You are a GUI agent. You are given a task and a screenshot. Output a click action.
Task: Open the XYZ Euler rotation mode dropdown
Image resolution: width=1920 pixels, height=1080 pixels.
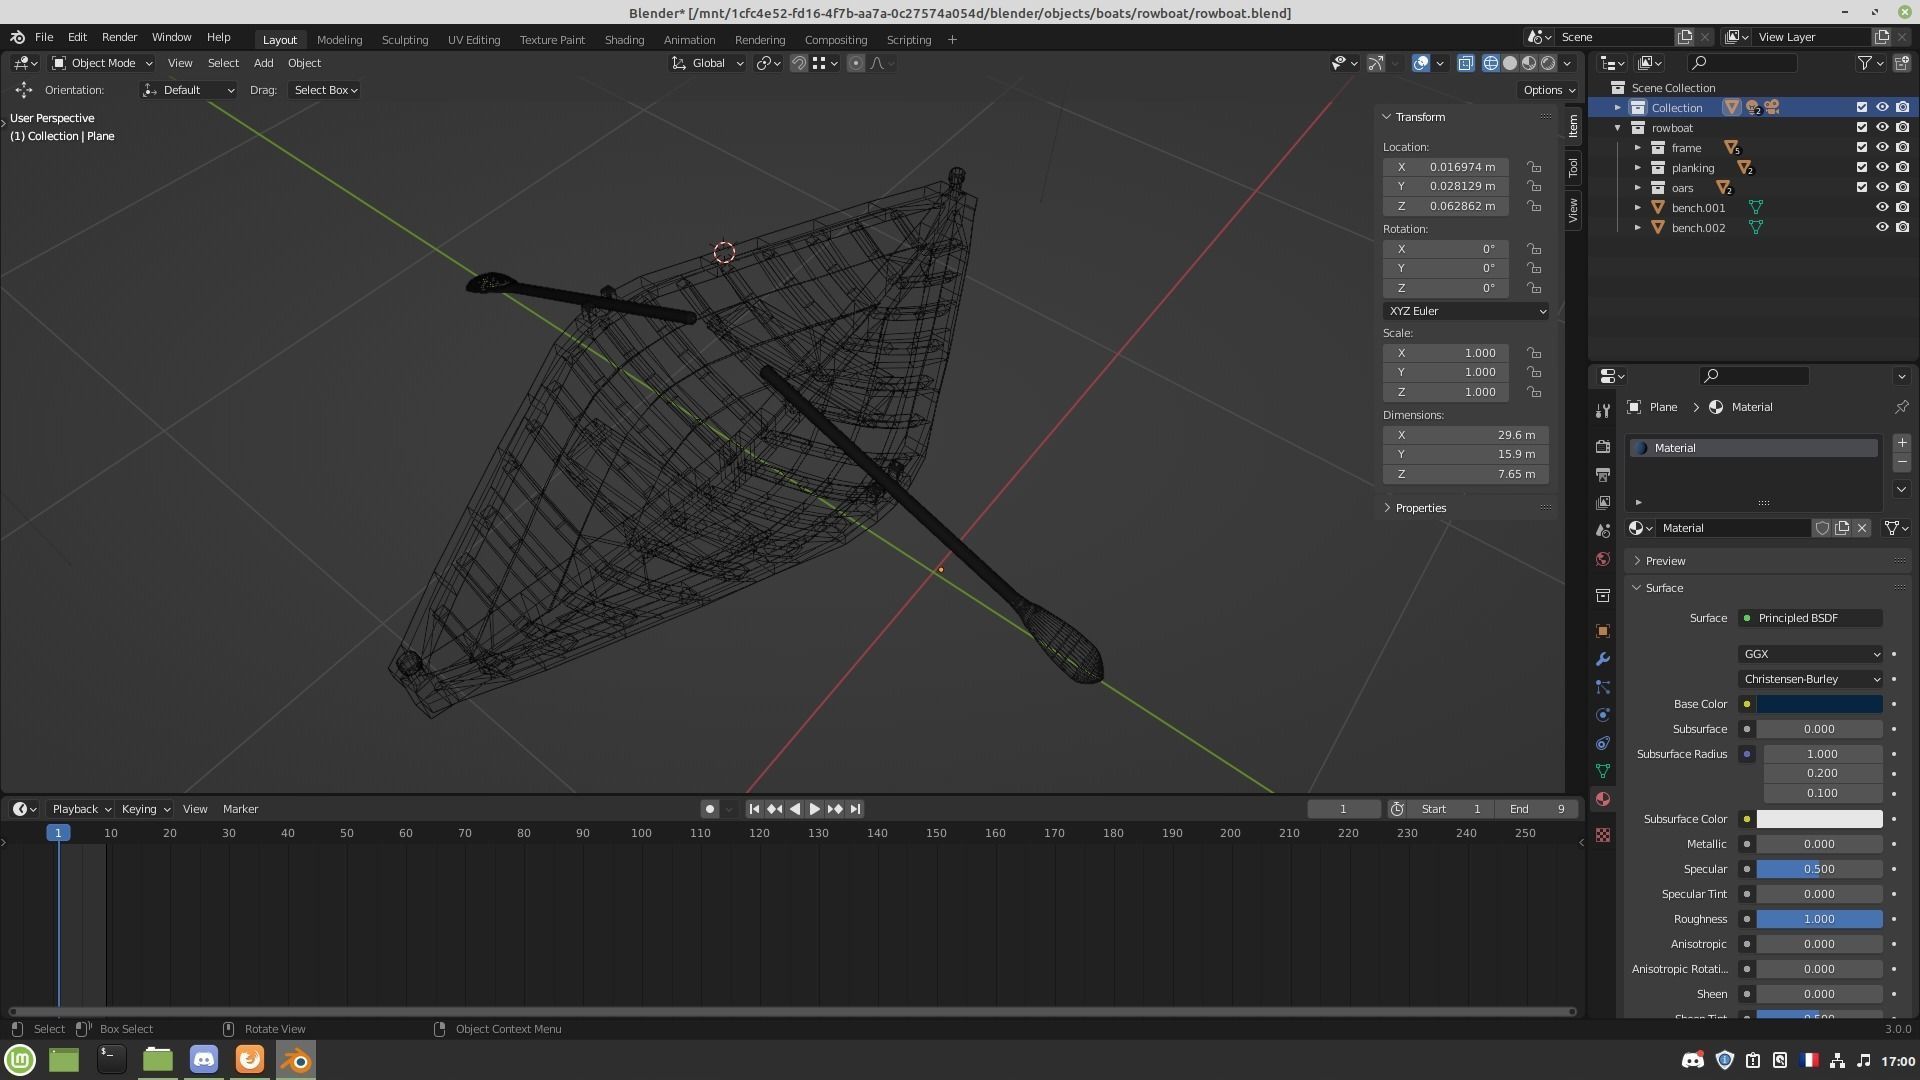(1465, 311)
